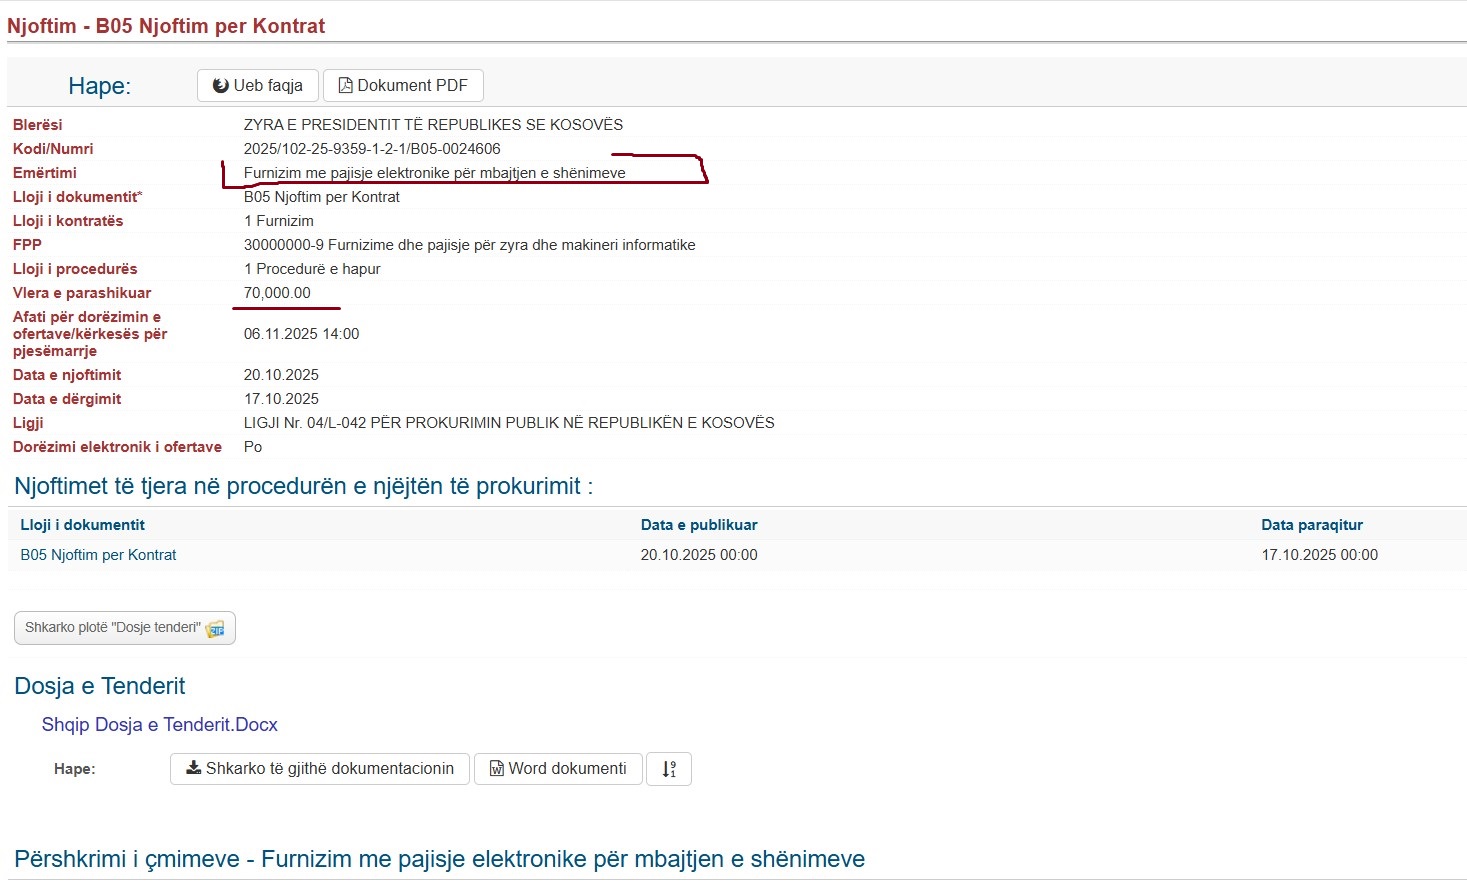This screenshot has width=1467, height=887.
Task: Open the Shqip Dosja e Tenderit.Docx link
Action: tap(160, 725)
